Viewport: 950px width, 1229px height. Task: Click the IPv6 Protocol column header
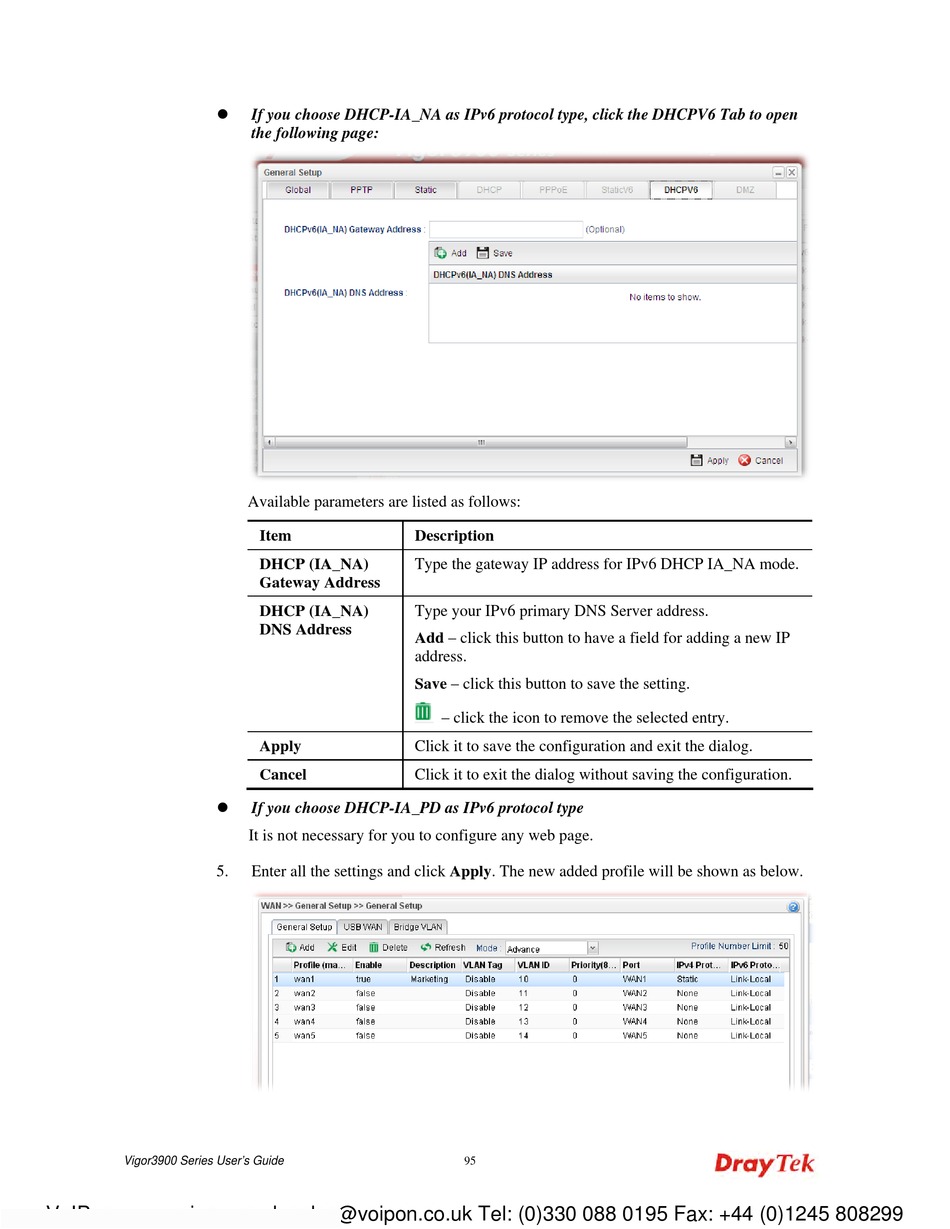click(756, 965)
